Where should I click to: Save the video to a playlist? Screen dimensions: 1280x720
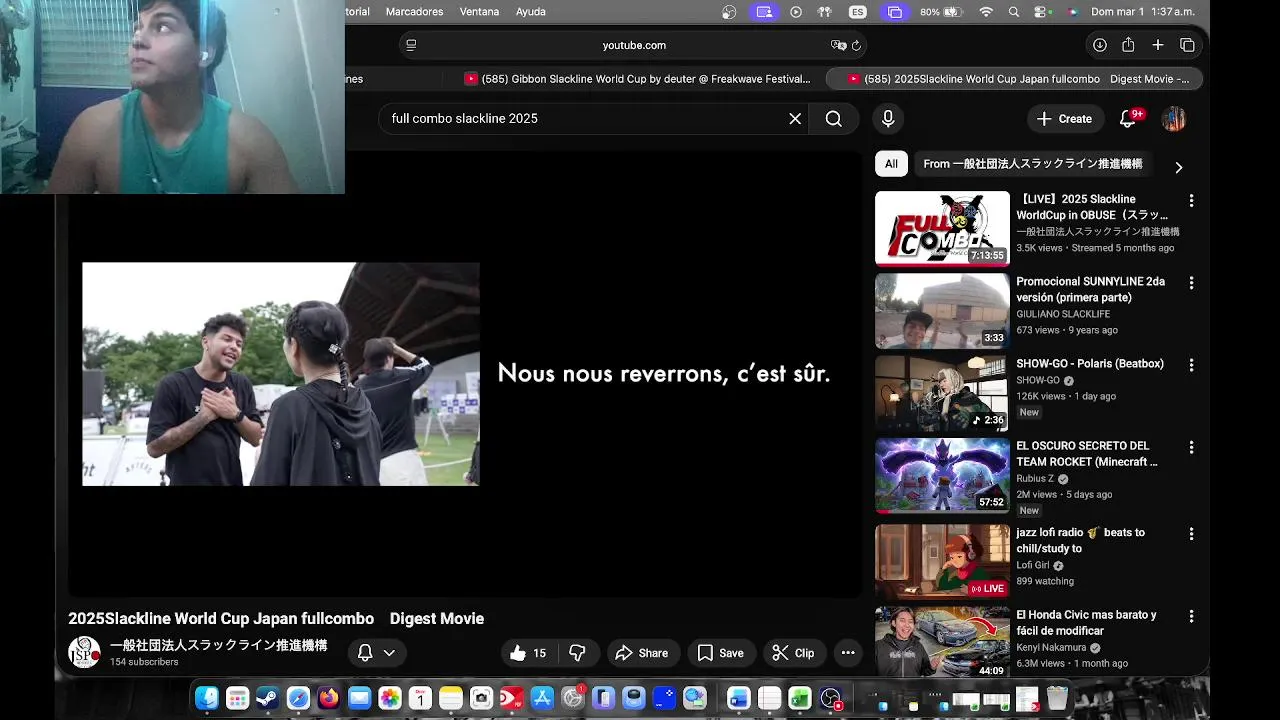click(x=721, y=653)
